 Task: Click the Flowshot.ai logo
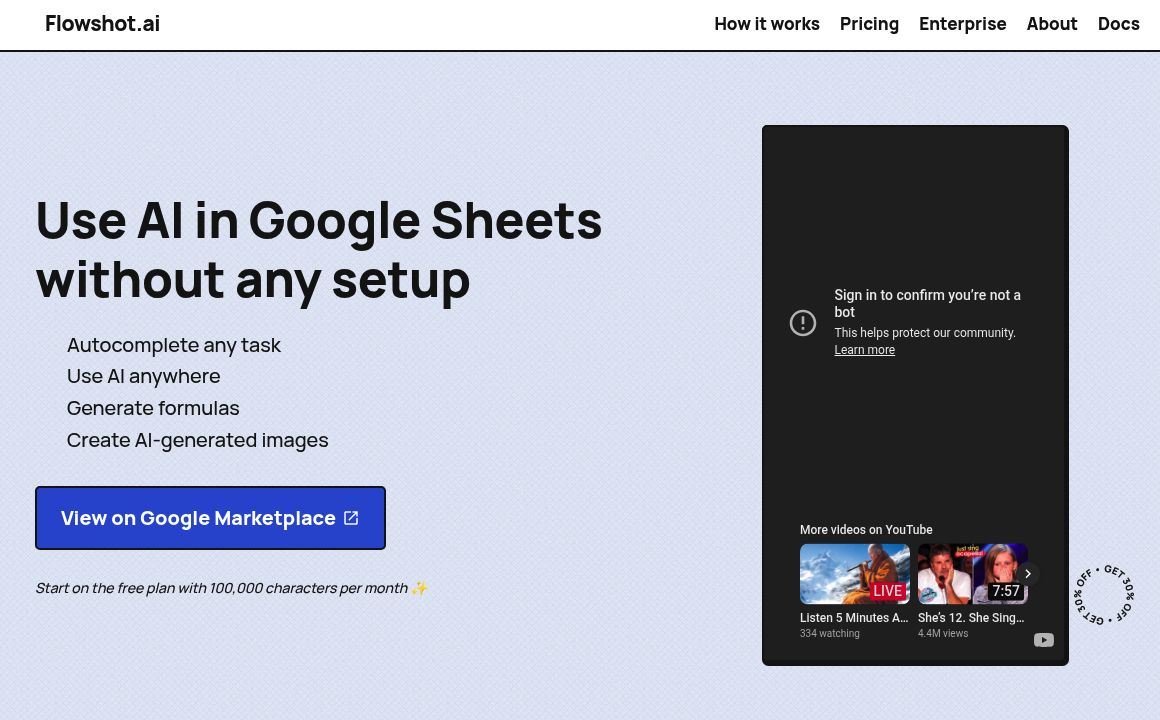click(102, 24)
